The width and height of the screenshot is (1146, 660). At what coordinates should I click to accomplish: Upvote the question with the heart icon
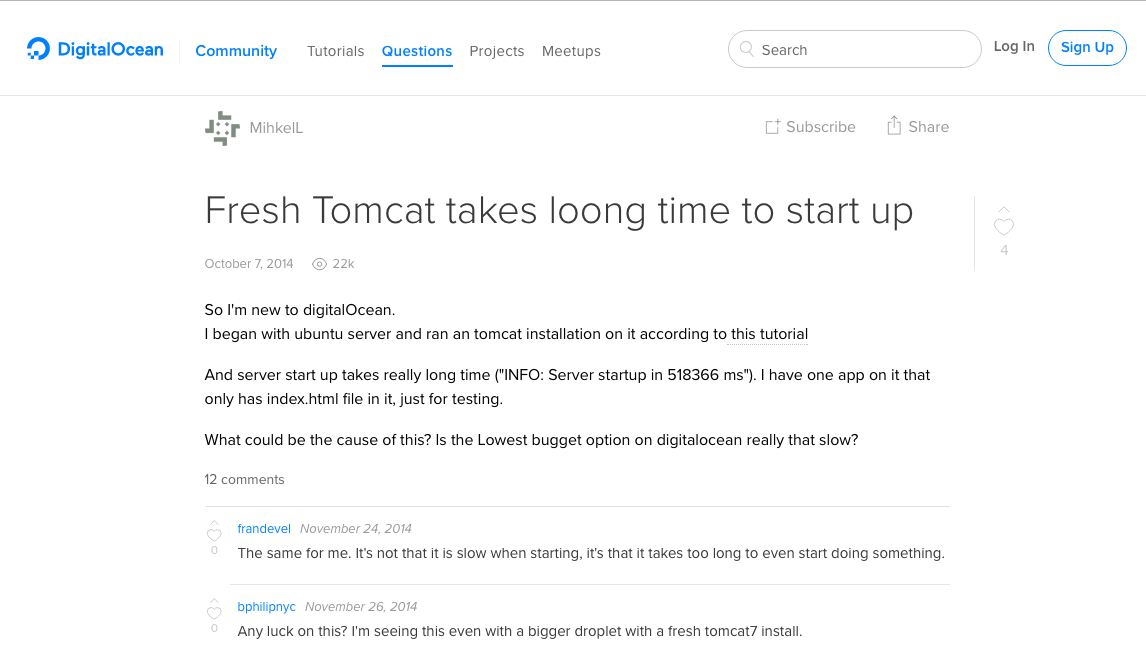pyautogui.click(x=1004, y=227)
